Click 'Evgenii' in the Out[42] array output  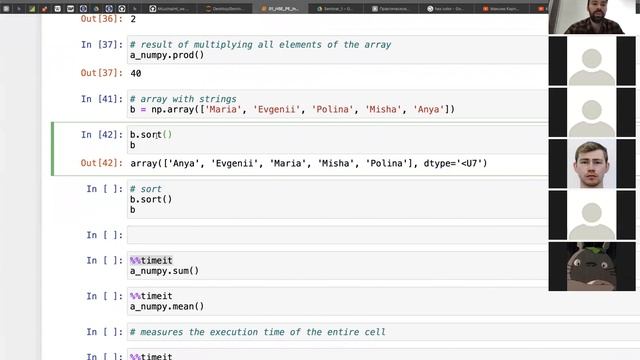[234, 163]
